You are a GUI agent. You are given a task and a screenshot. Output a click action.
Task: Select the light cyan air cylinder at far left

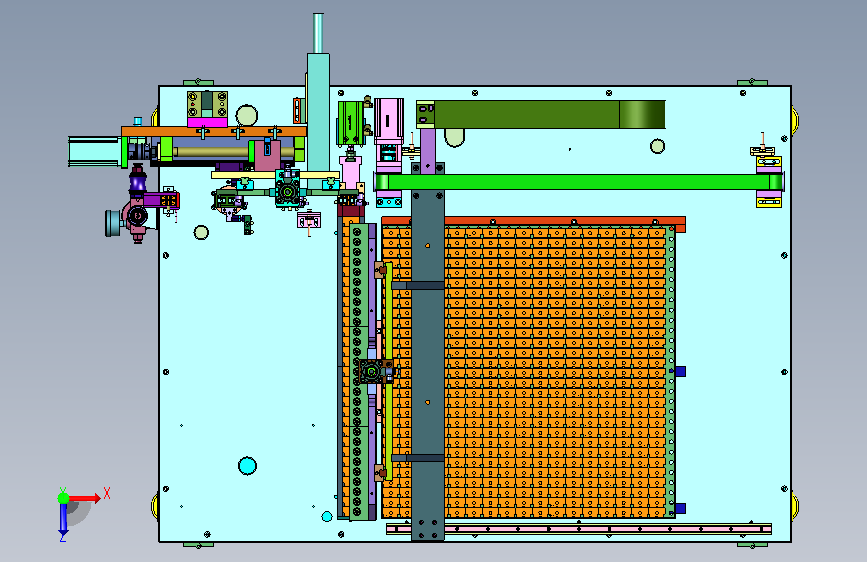click(94, 152)
